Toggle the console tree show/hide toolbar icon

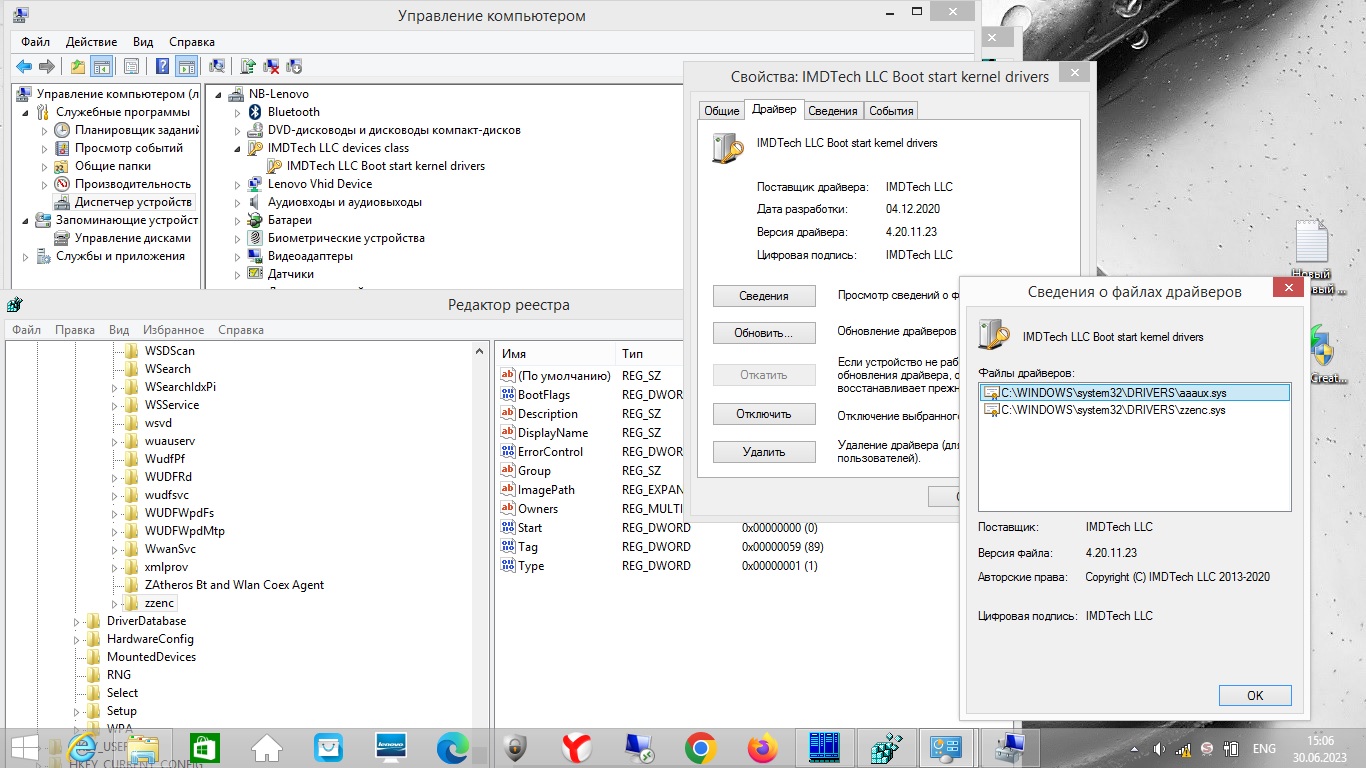101,67
